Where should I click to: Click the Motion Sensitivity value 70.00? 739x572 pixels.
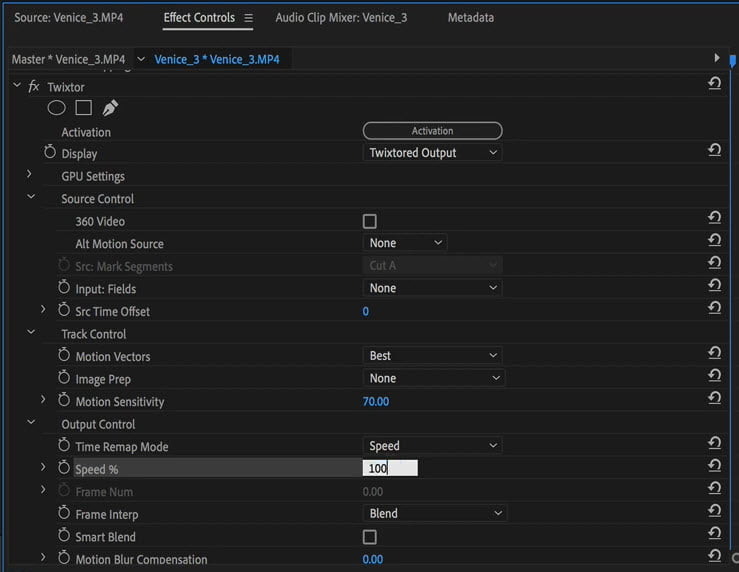376,401
